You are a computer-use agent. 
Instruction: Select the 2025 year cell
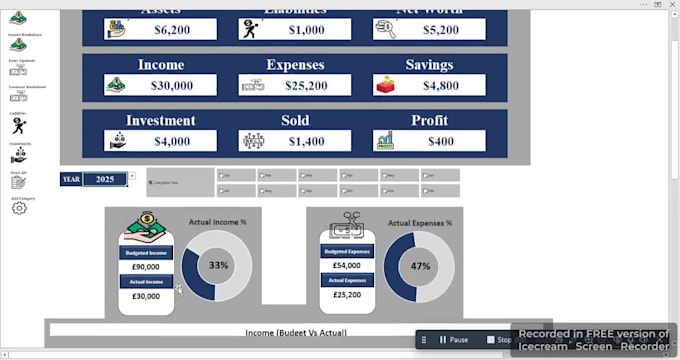tap(105, 179)
